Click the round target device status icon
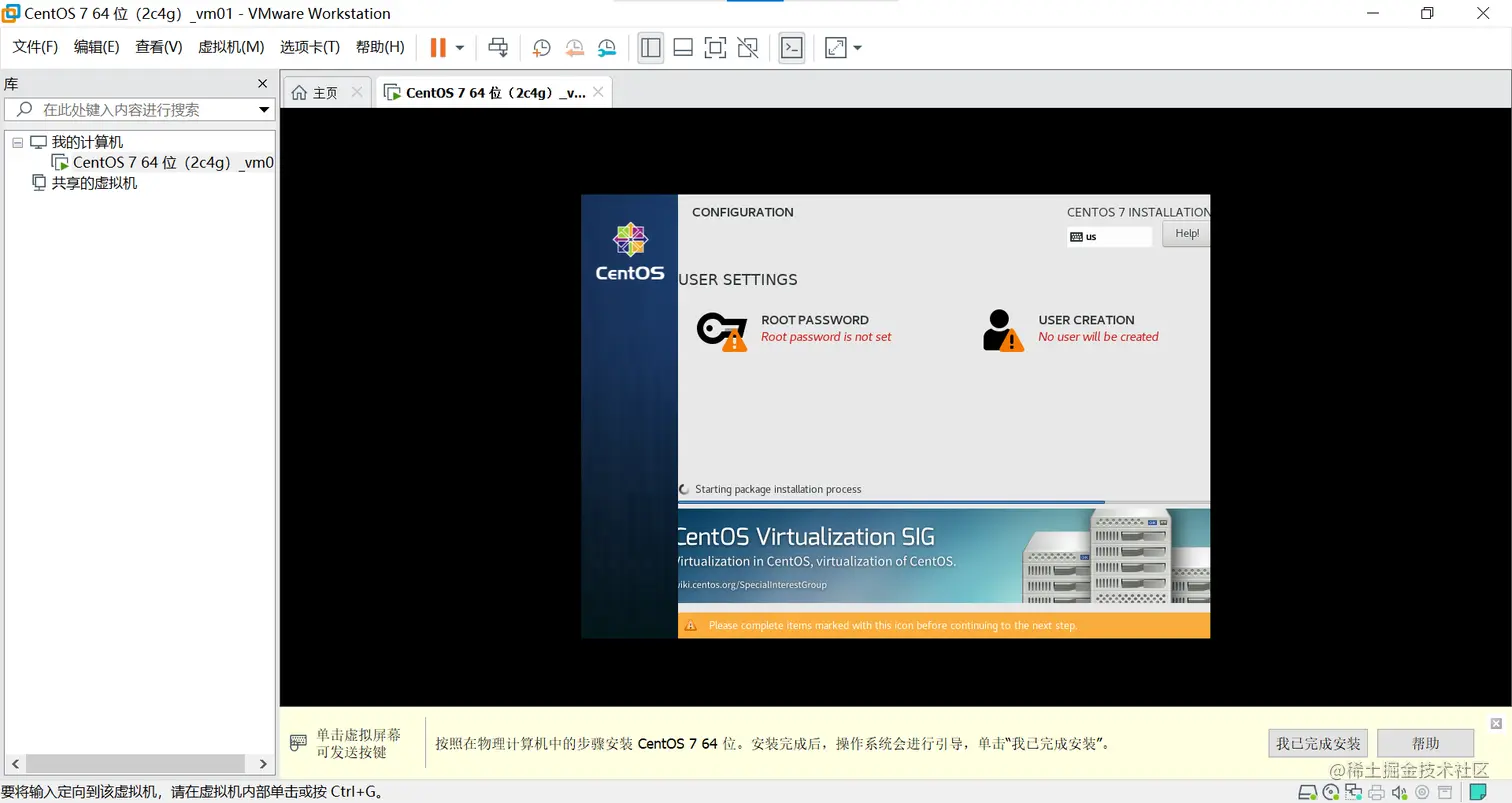1512x803 pixels. click(x=1422, y=793)
